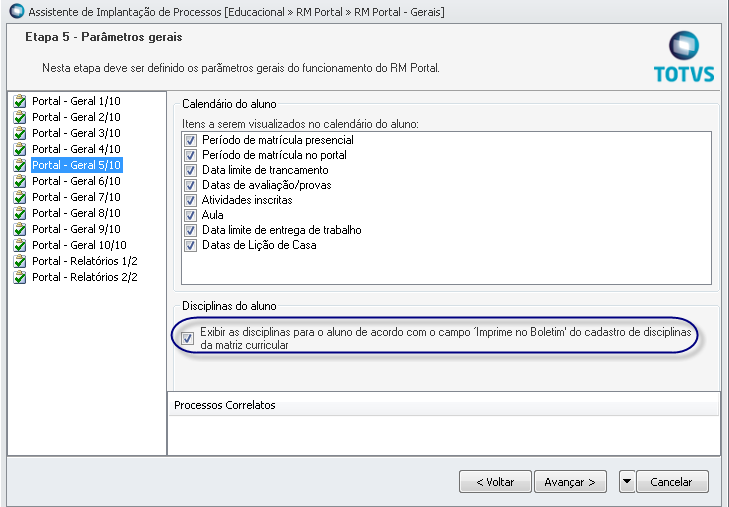This screenshot has height=507, width=729.
Task: Click the checkmark icon beside Portal - Geral 6/10
Action: point(20,181)
